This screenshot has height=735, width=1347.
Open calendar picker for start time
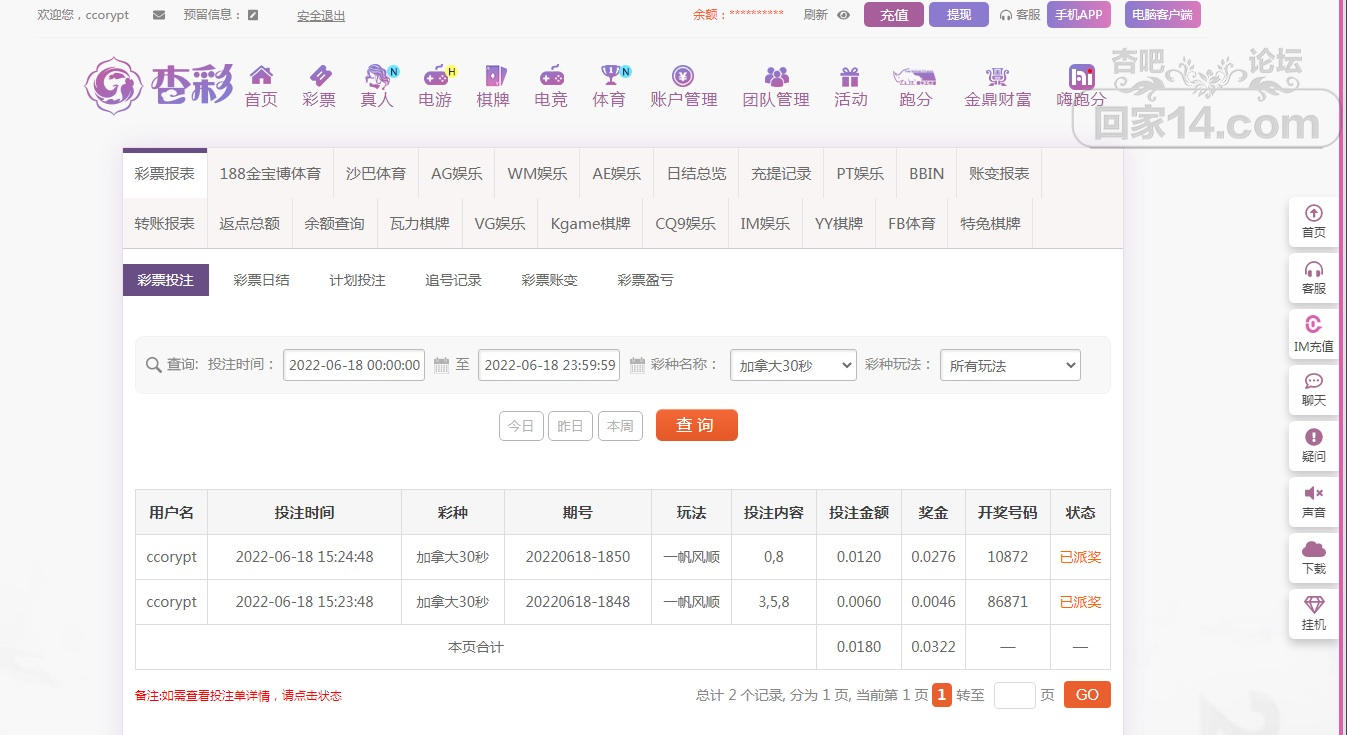441,366
